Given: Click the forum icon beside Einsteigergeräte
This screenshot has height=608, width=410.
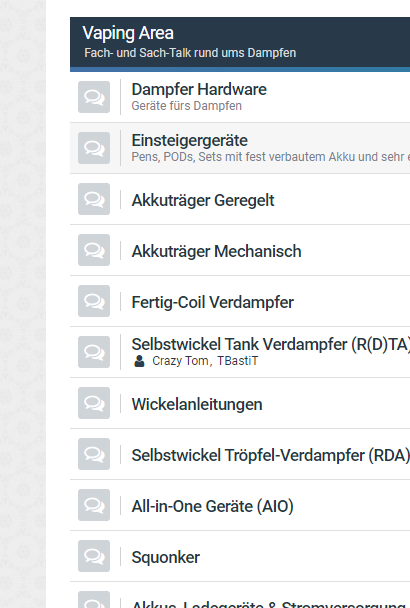Looking at the screenshot, I should pos(94,148).
